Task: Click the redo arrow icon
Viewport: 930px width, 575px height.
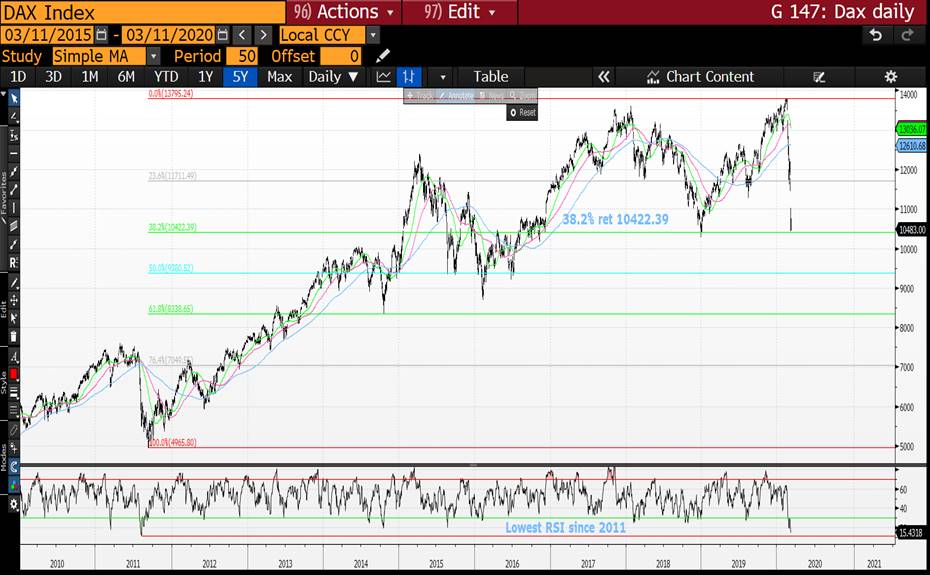Action: pos(907,35)
